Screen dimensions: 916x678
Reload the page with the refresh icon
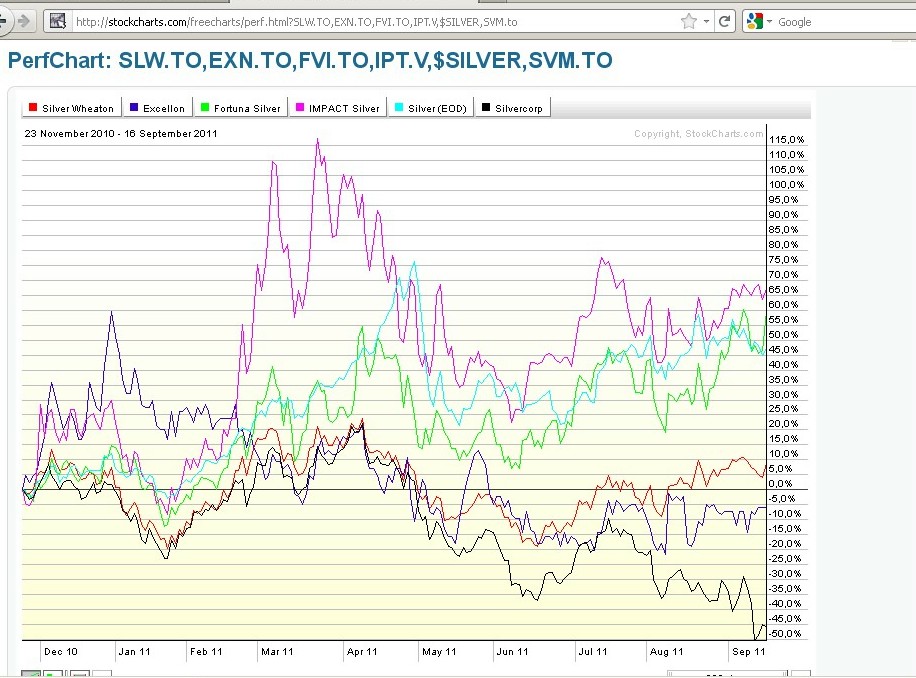point(725,21)
